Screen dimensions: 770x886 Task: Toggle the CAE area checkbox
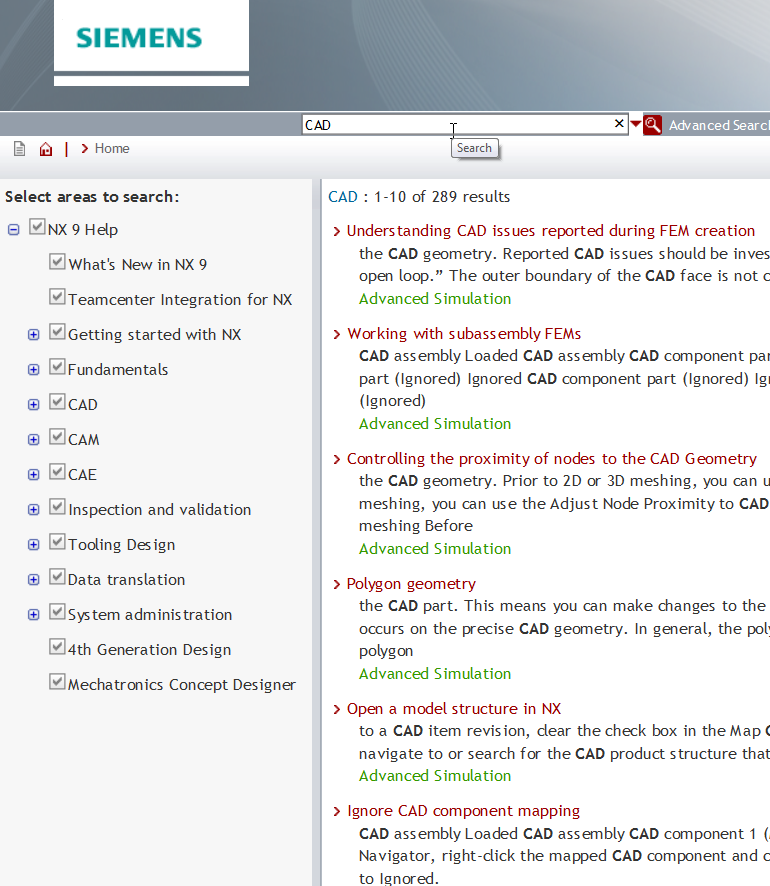coord(57,472)
